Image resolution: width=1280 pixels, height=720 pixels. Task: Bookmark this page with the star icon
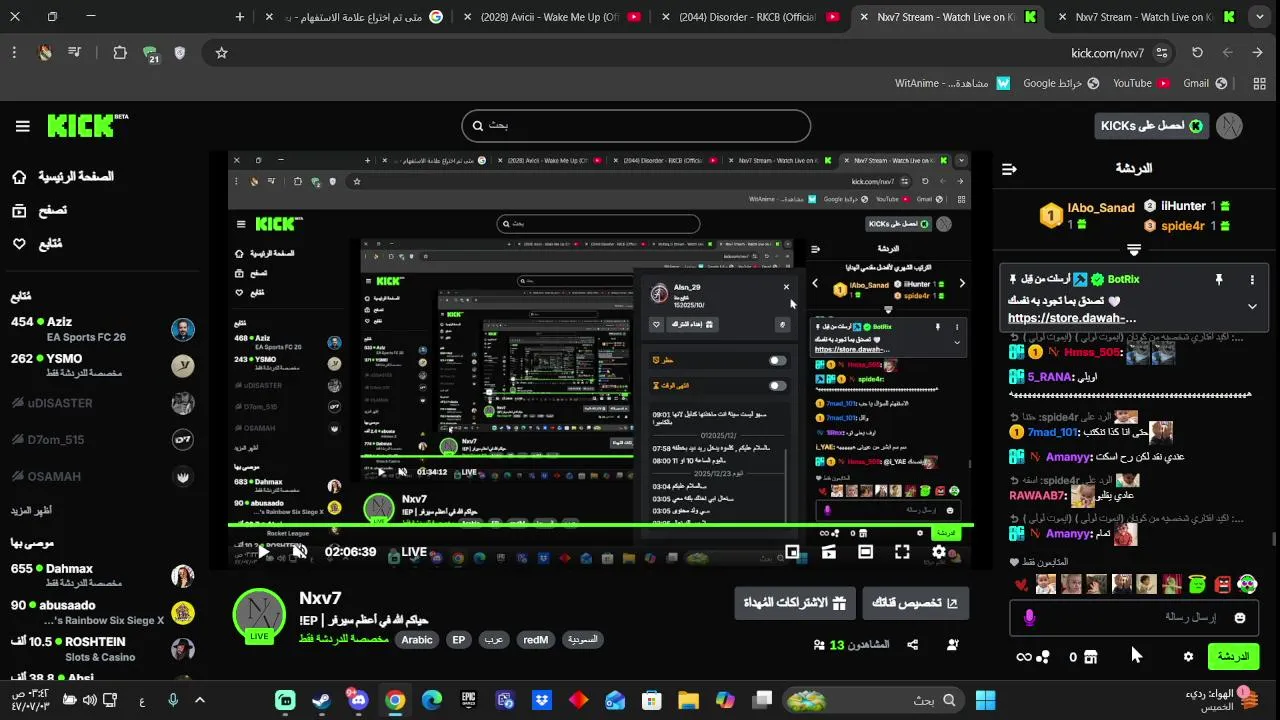click(222, 53)
